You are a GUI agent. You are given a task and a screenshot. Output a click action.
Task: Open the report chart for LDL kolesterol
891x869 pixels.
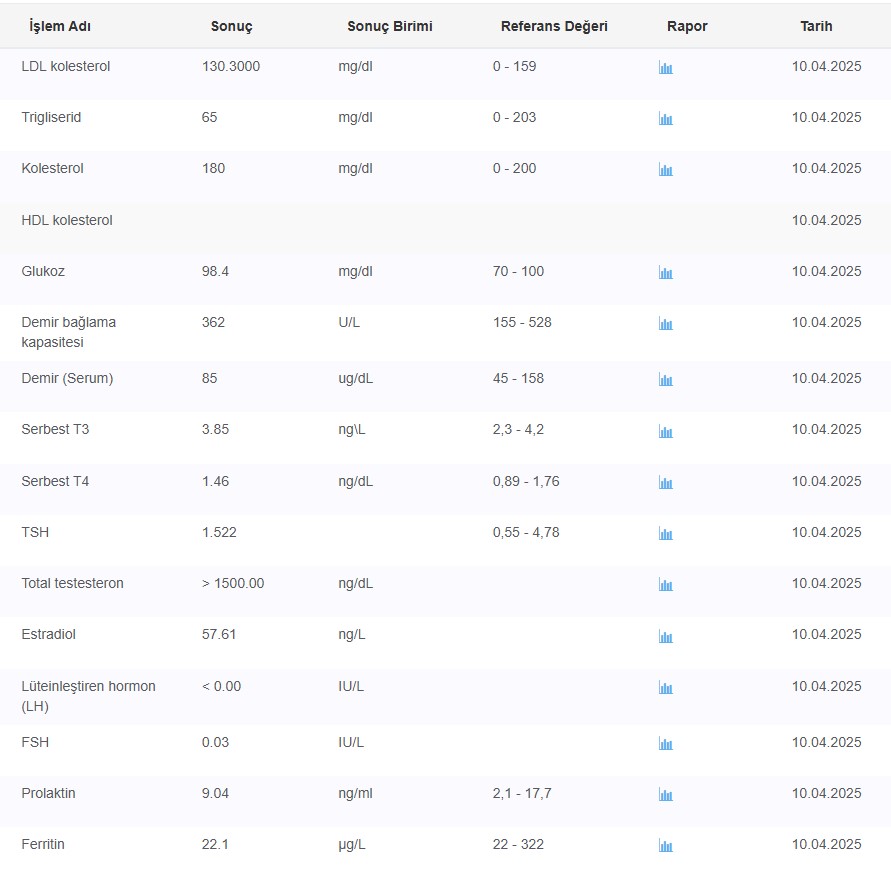(x=665, y=68)
